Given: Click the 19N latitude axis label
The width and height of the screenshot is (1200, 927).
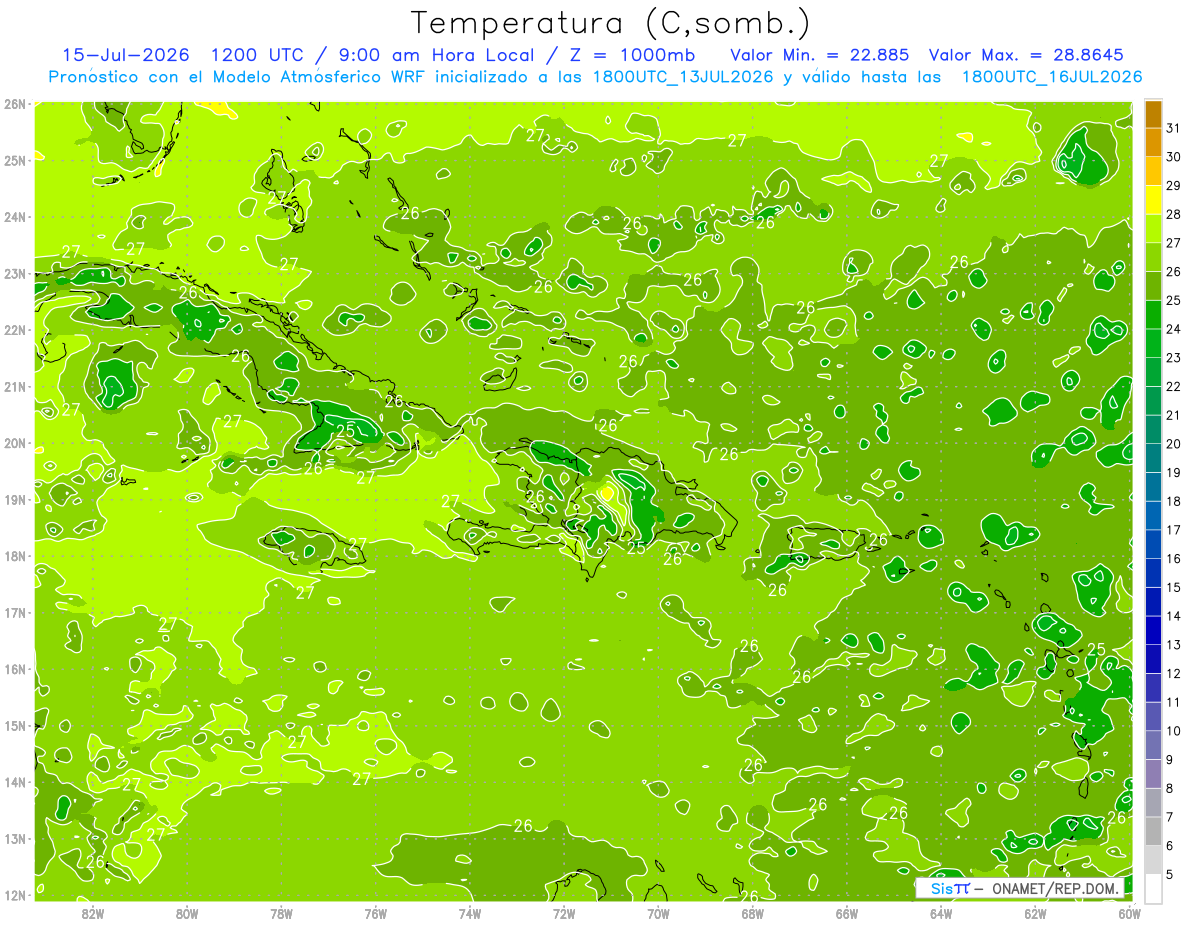Looking at the screenshot, I should (x=15, y=499).
